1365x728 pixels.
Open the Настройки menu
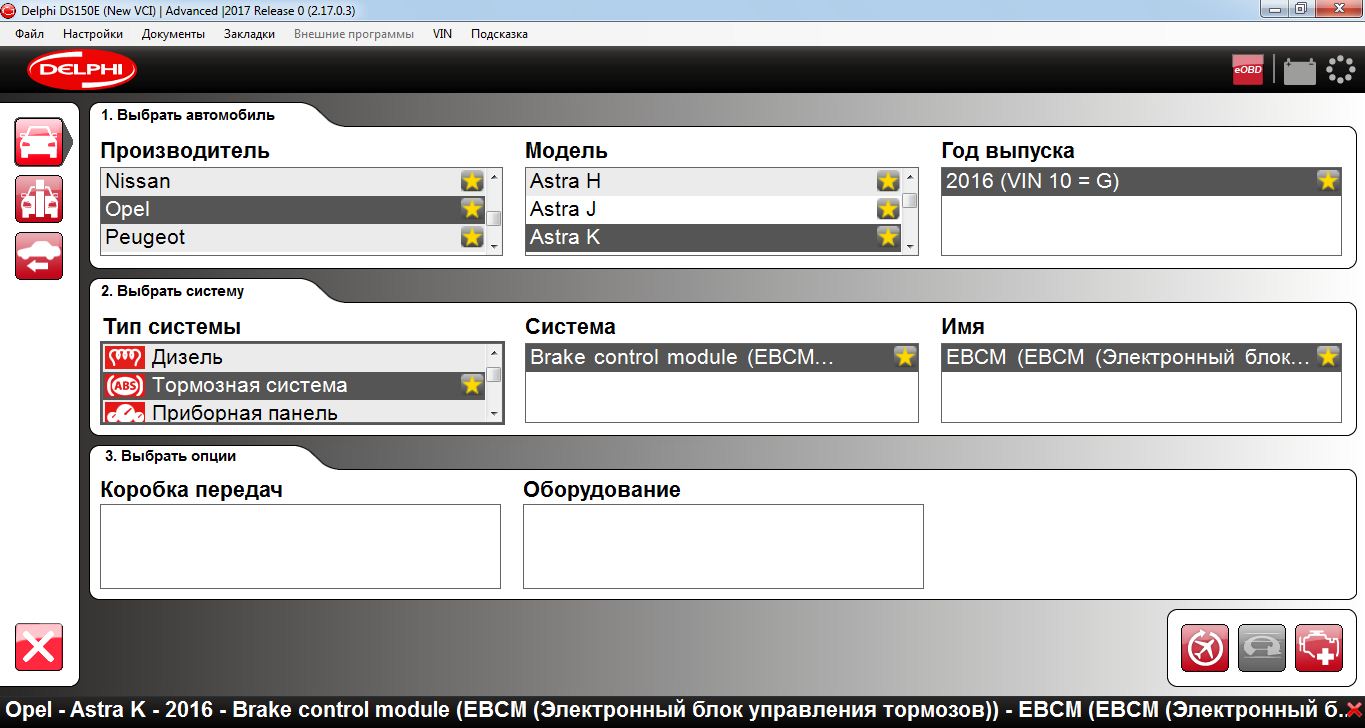pos(93,34)
